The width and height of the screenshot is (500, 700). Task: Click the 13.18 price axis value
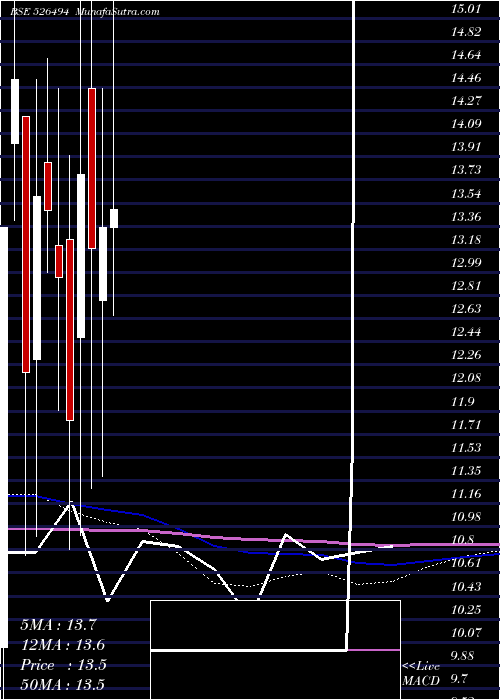[x=466, y=240]
